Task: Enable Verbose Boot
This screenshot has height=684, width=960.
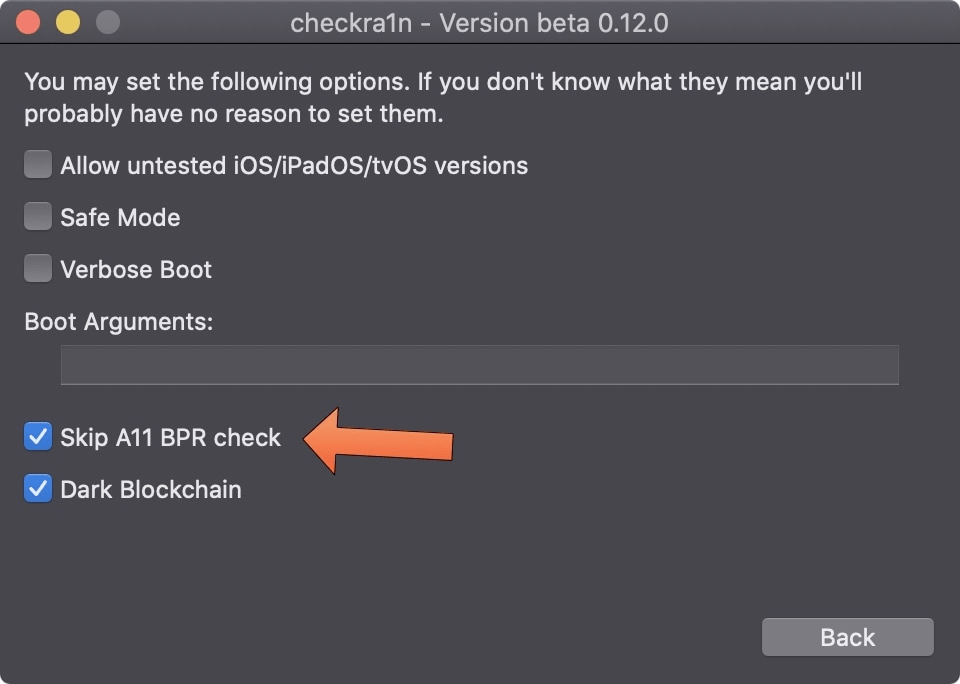Action: pos(37,268)
